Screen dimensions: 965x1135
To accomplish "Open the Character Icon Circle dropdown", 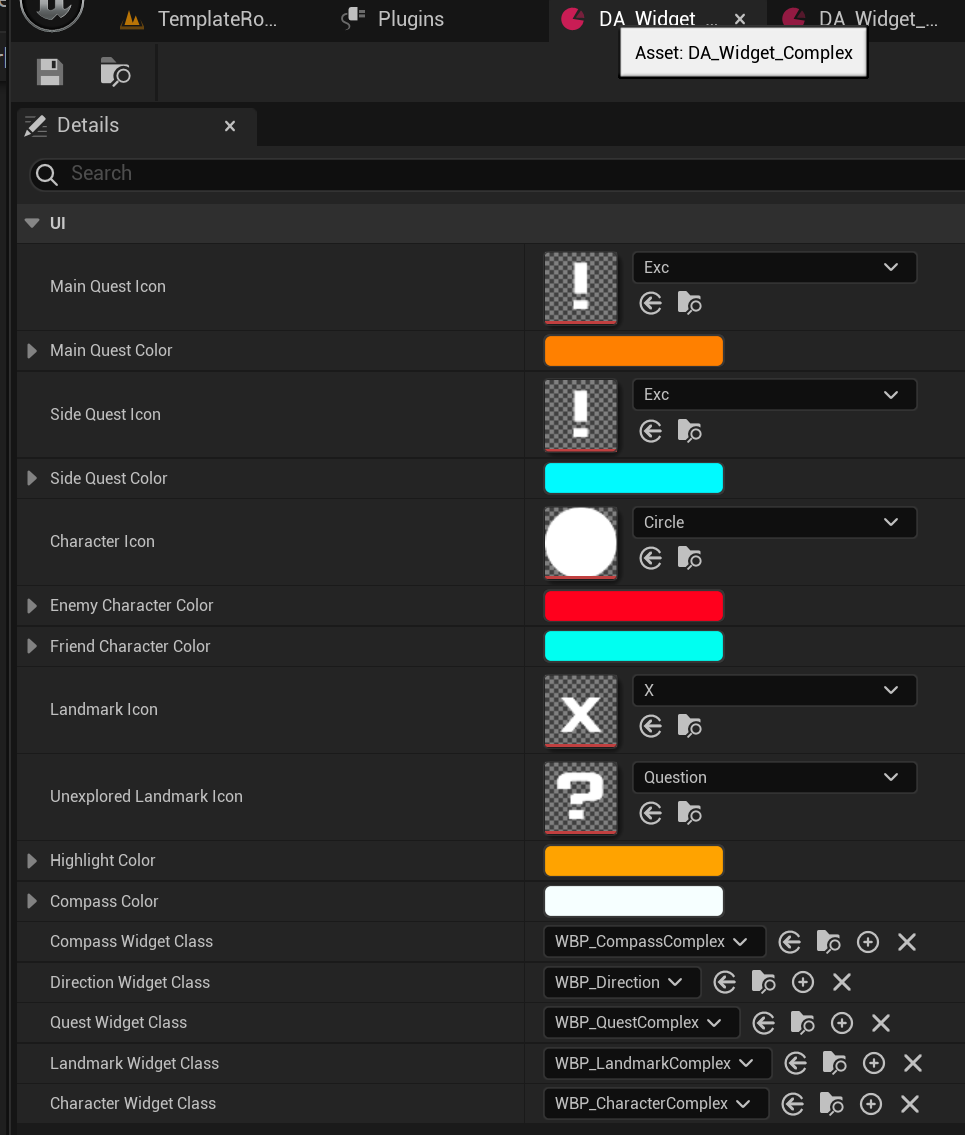I will tap(774, 523).
